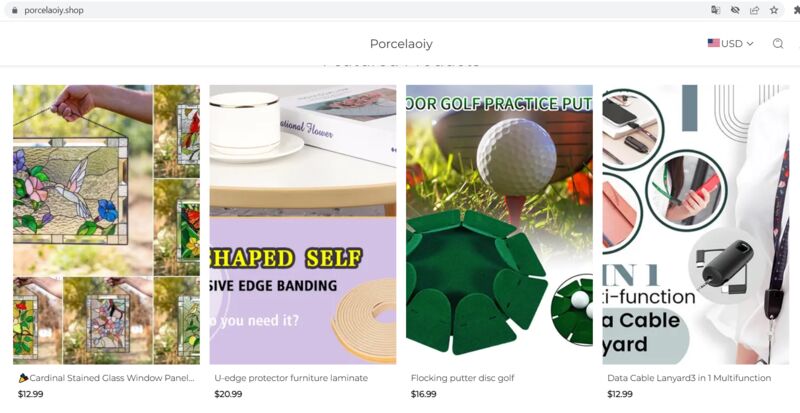The height and width of the screenshot is (413, 800).
Task: Select the stained glass hummingbird product image
Action: (x=107, y=224)
